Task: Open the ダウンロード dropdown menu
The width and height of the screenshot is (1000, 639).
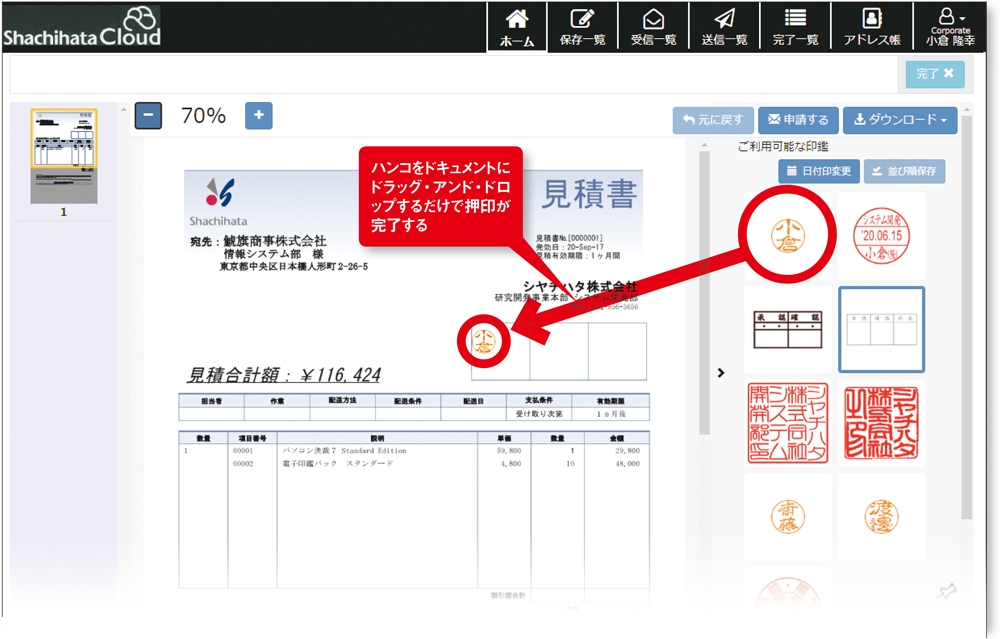Action: 899,120
